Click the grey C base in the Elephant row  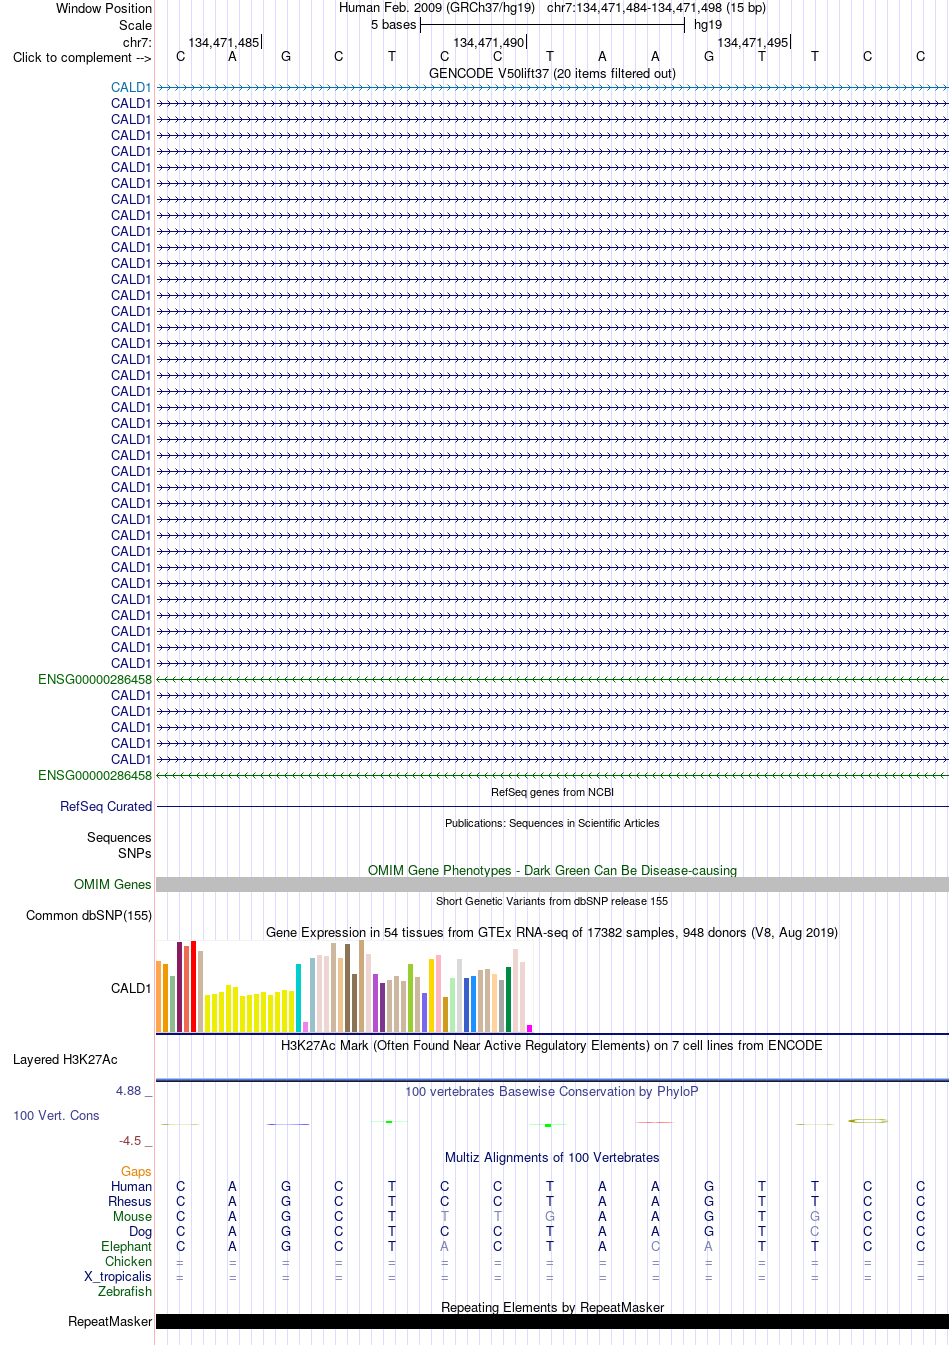pyautogui.click(x=655, y=1247)
